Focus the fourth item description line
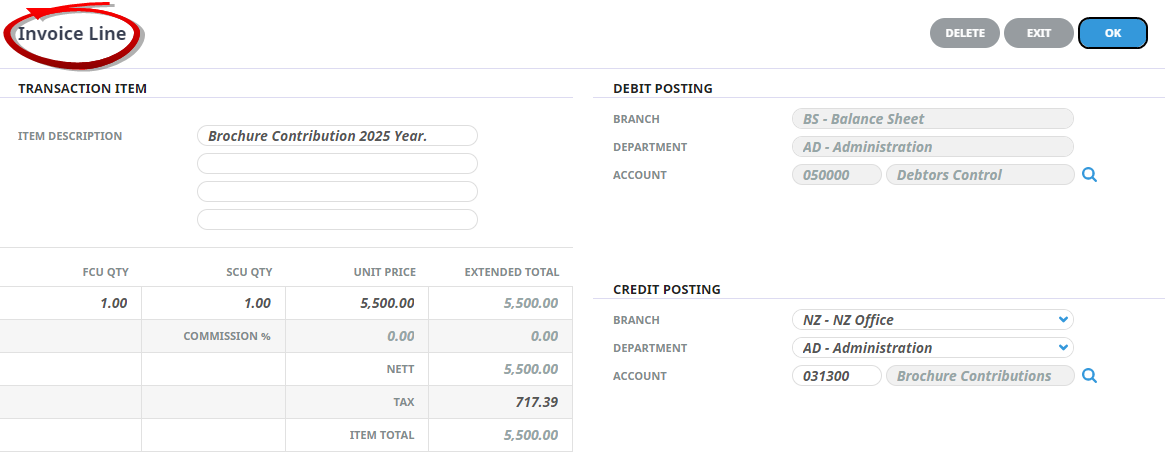This screenshot has width=1165, height=469. click(337, 220)
